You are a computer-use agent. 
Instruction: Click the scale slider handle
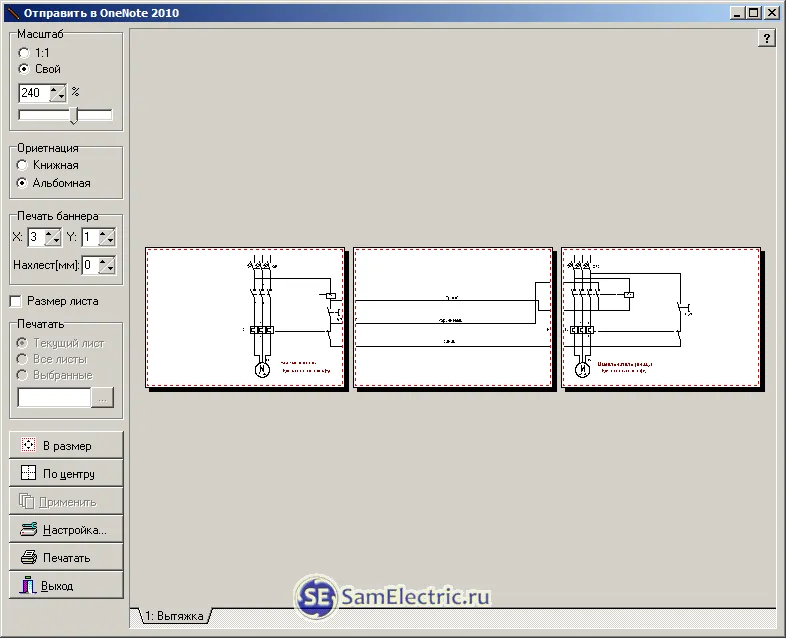74,115
